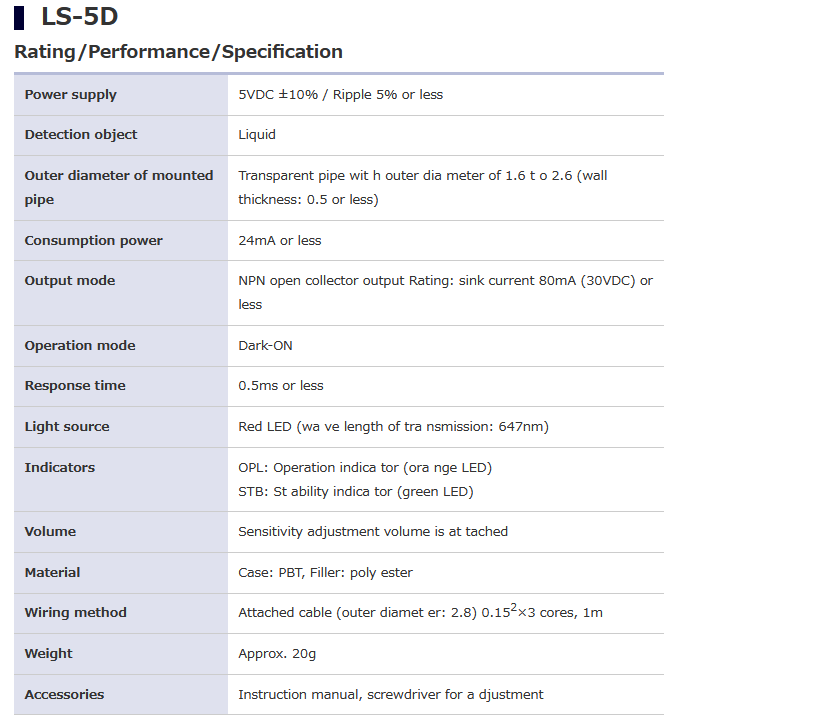Viewport: 826px width, 725px height.
Task: Click the Dark-ON operation mode value
Action: tap(265, 346)
